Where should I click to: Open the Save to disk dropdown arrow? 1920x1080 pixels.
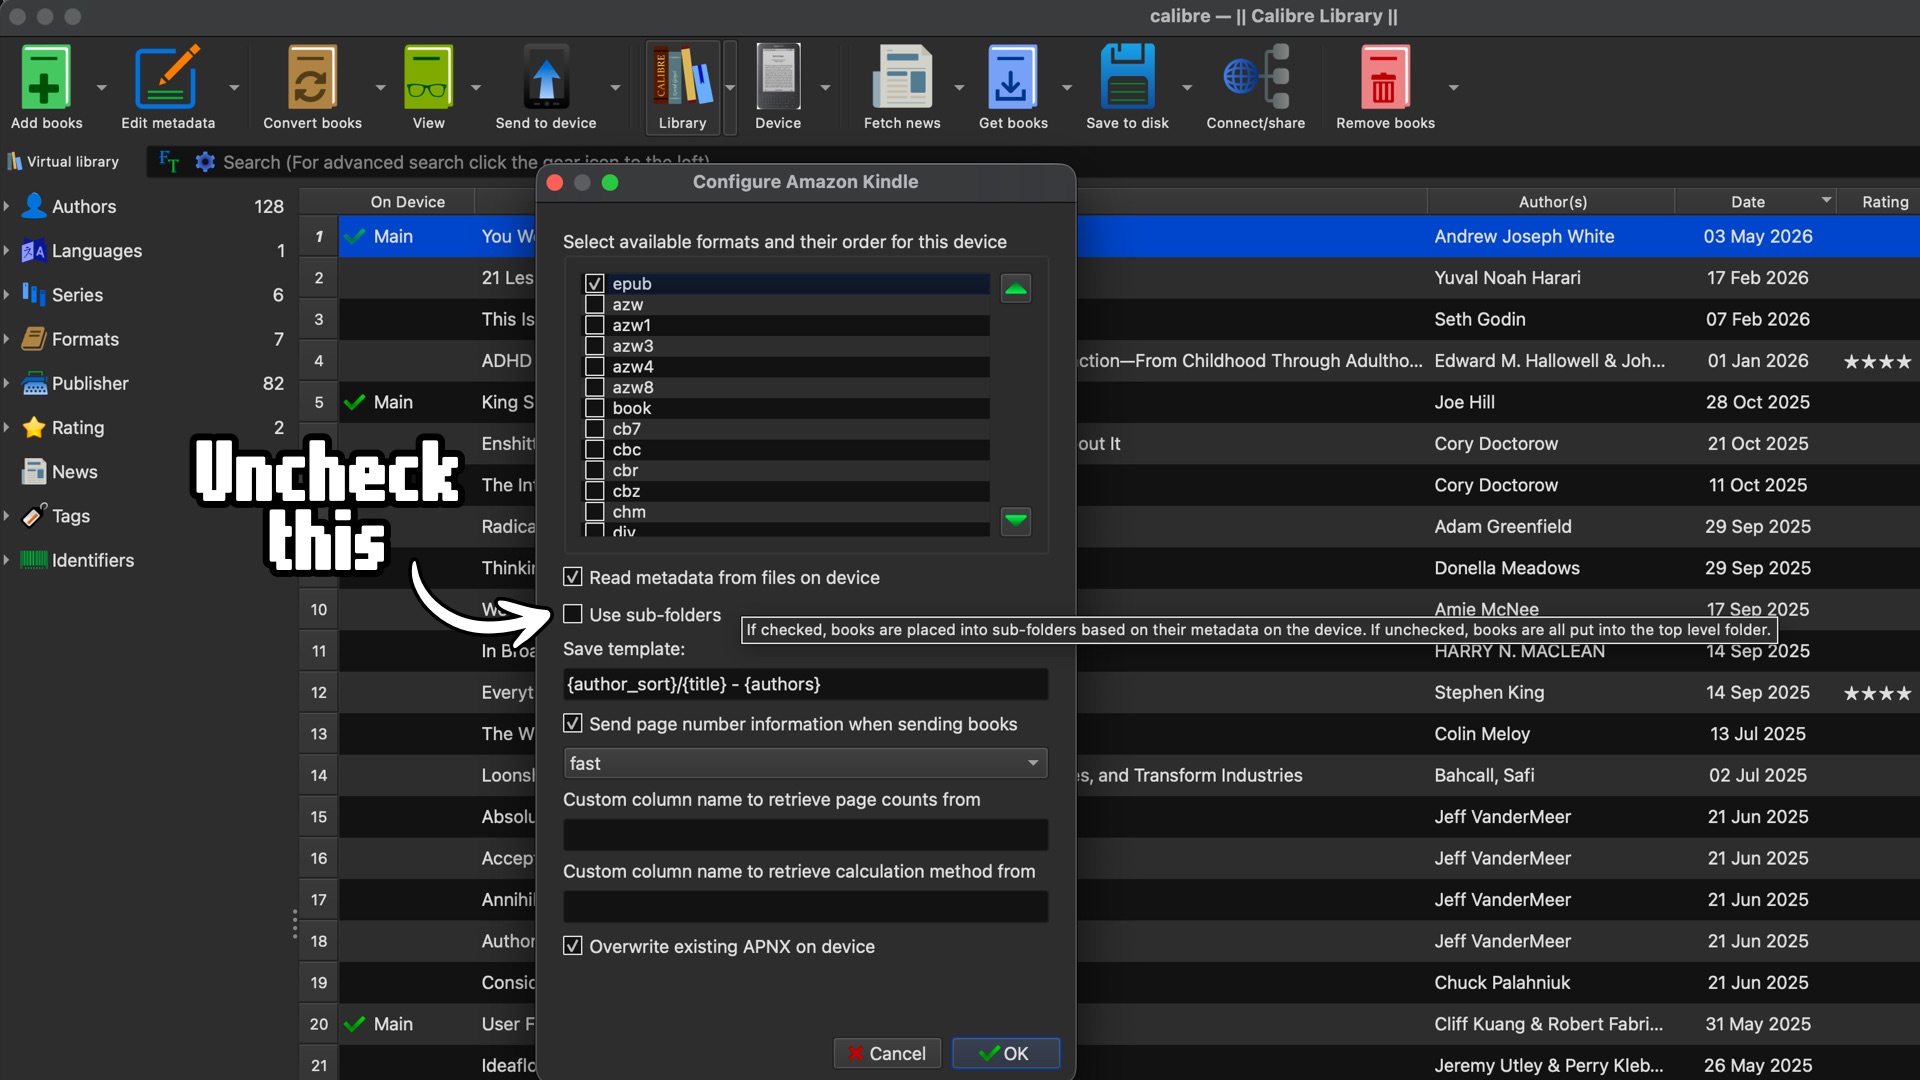(x=1187, y=88)
